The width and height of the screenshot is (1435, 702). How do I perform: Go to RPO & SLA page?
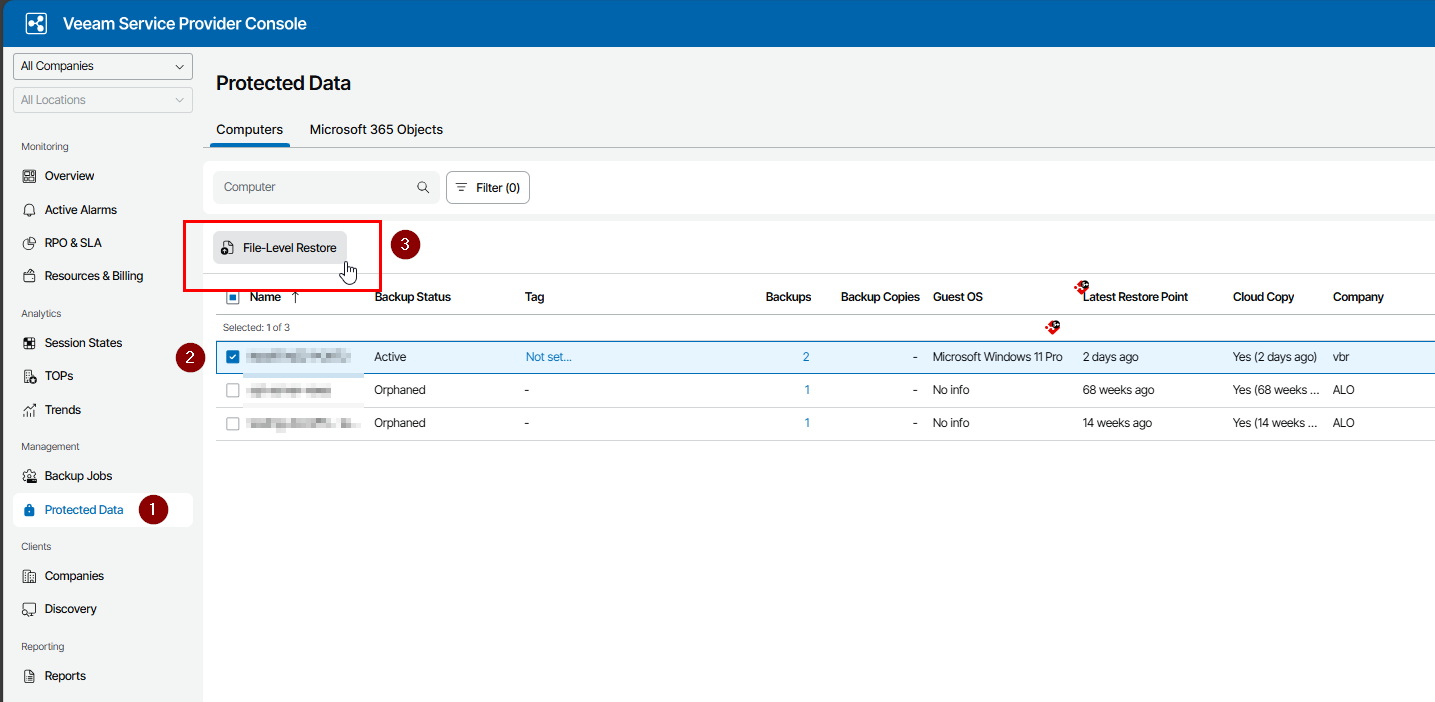72,243
